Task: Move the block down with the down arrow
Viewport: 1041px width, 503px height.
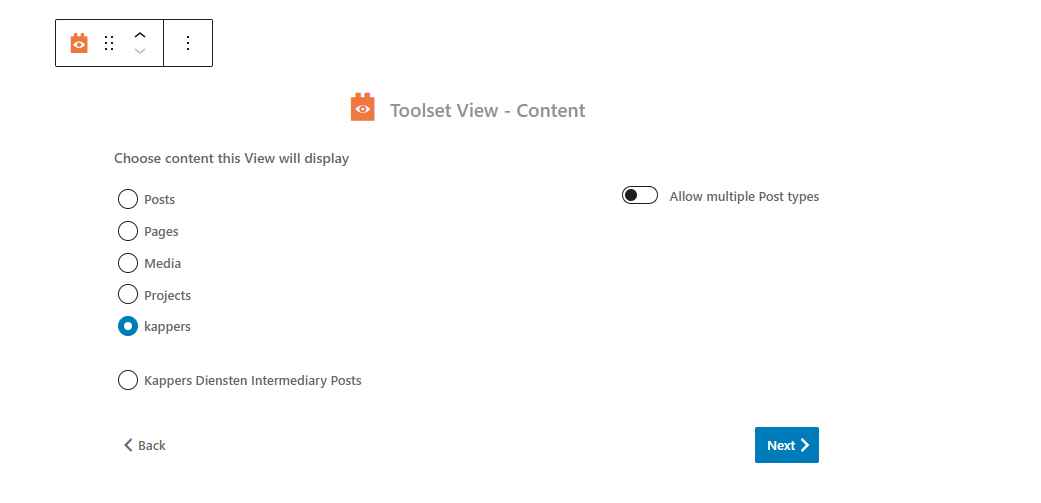Action: pyautogui.click(x=139, y=51)
